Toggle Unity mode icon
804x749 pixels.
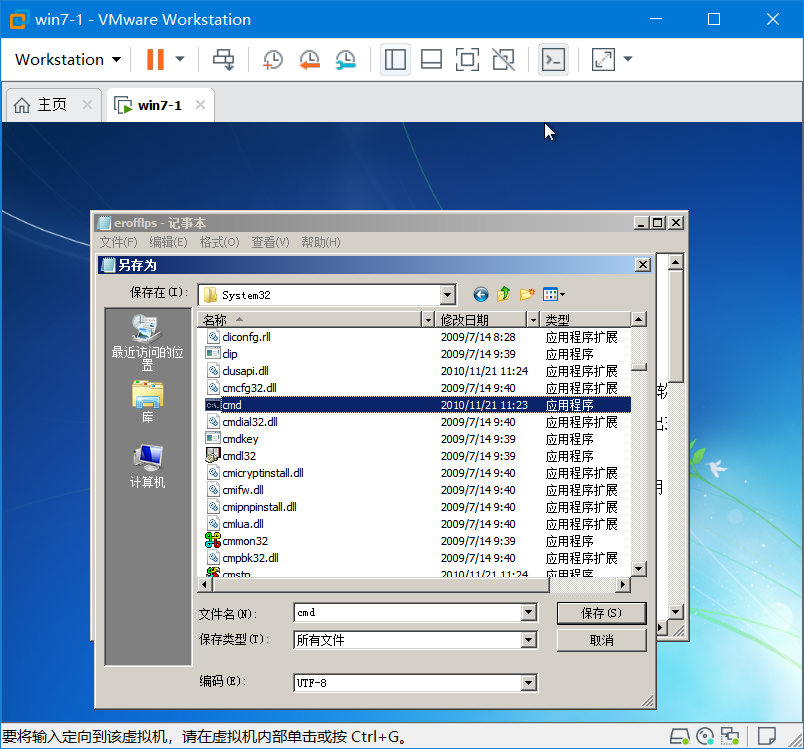(504, 59)
